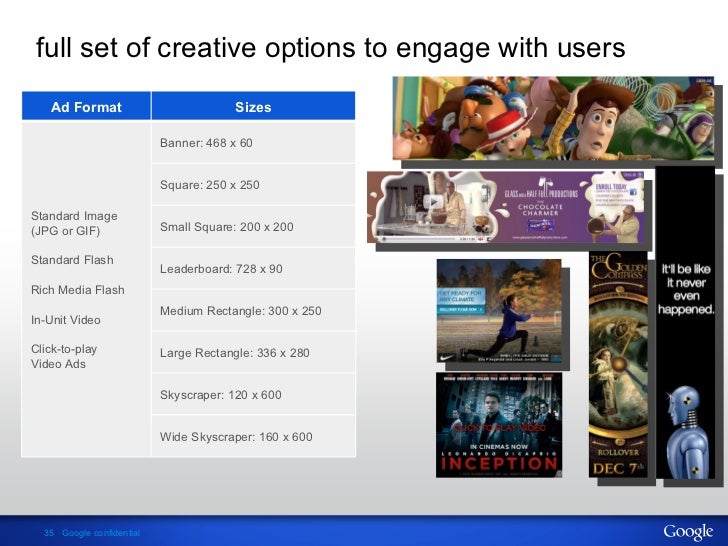The height and width of the screenshot is (546, 728).
Task: Select the Nike runner rectangle ad
Action: (499, 311)
